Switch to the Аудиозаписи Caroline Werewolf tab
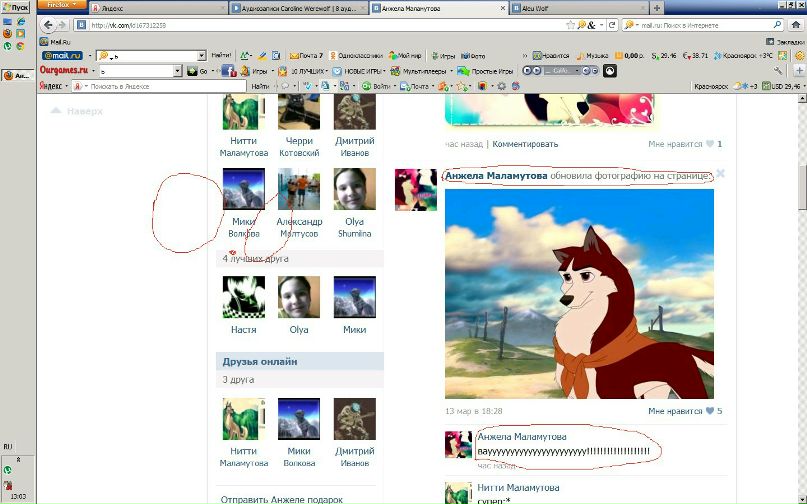This screenshot has width=807, height=504. tap(299, 8)
